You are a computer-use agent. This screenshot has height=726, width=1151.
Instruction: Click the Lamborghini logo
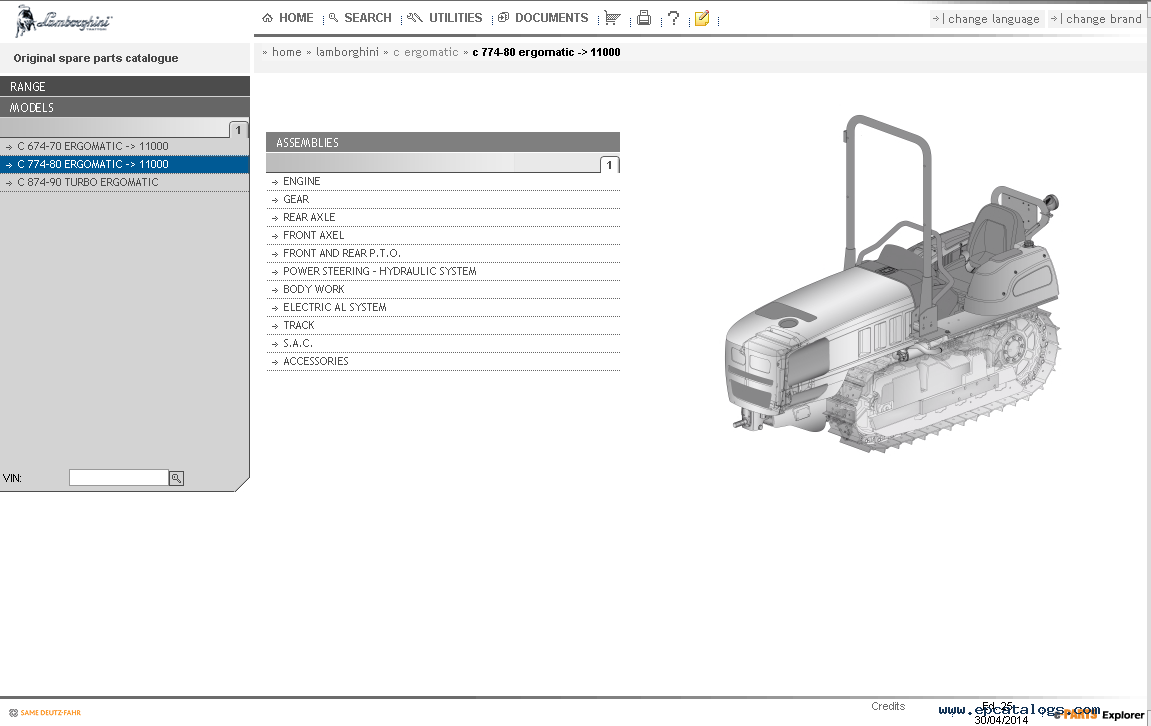pyautogui.click(x=62, y=21)
